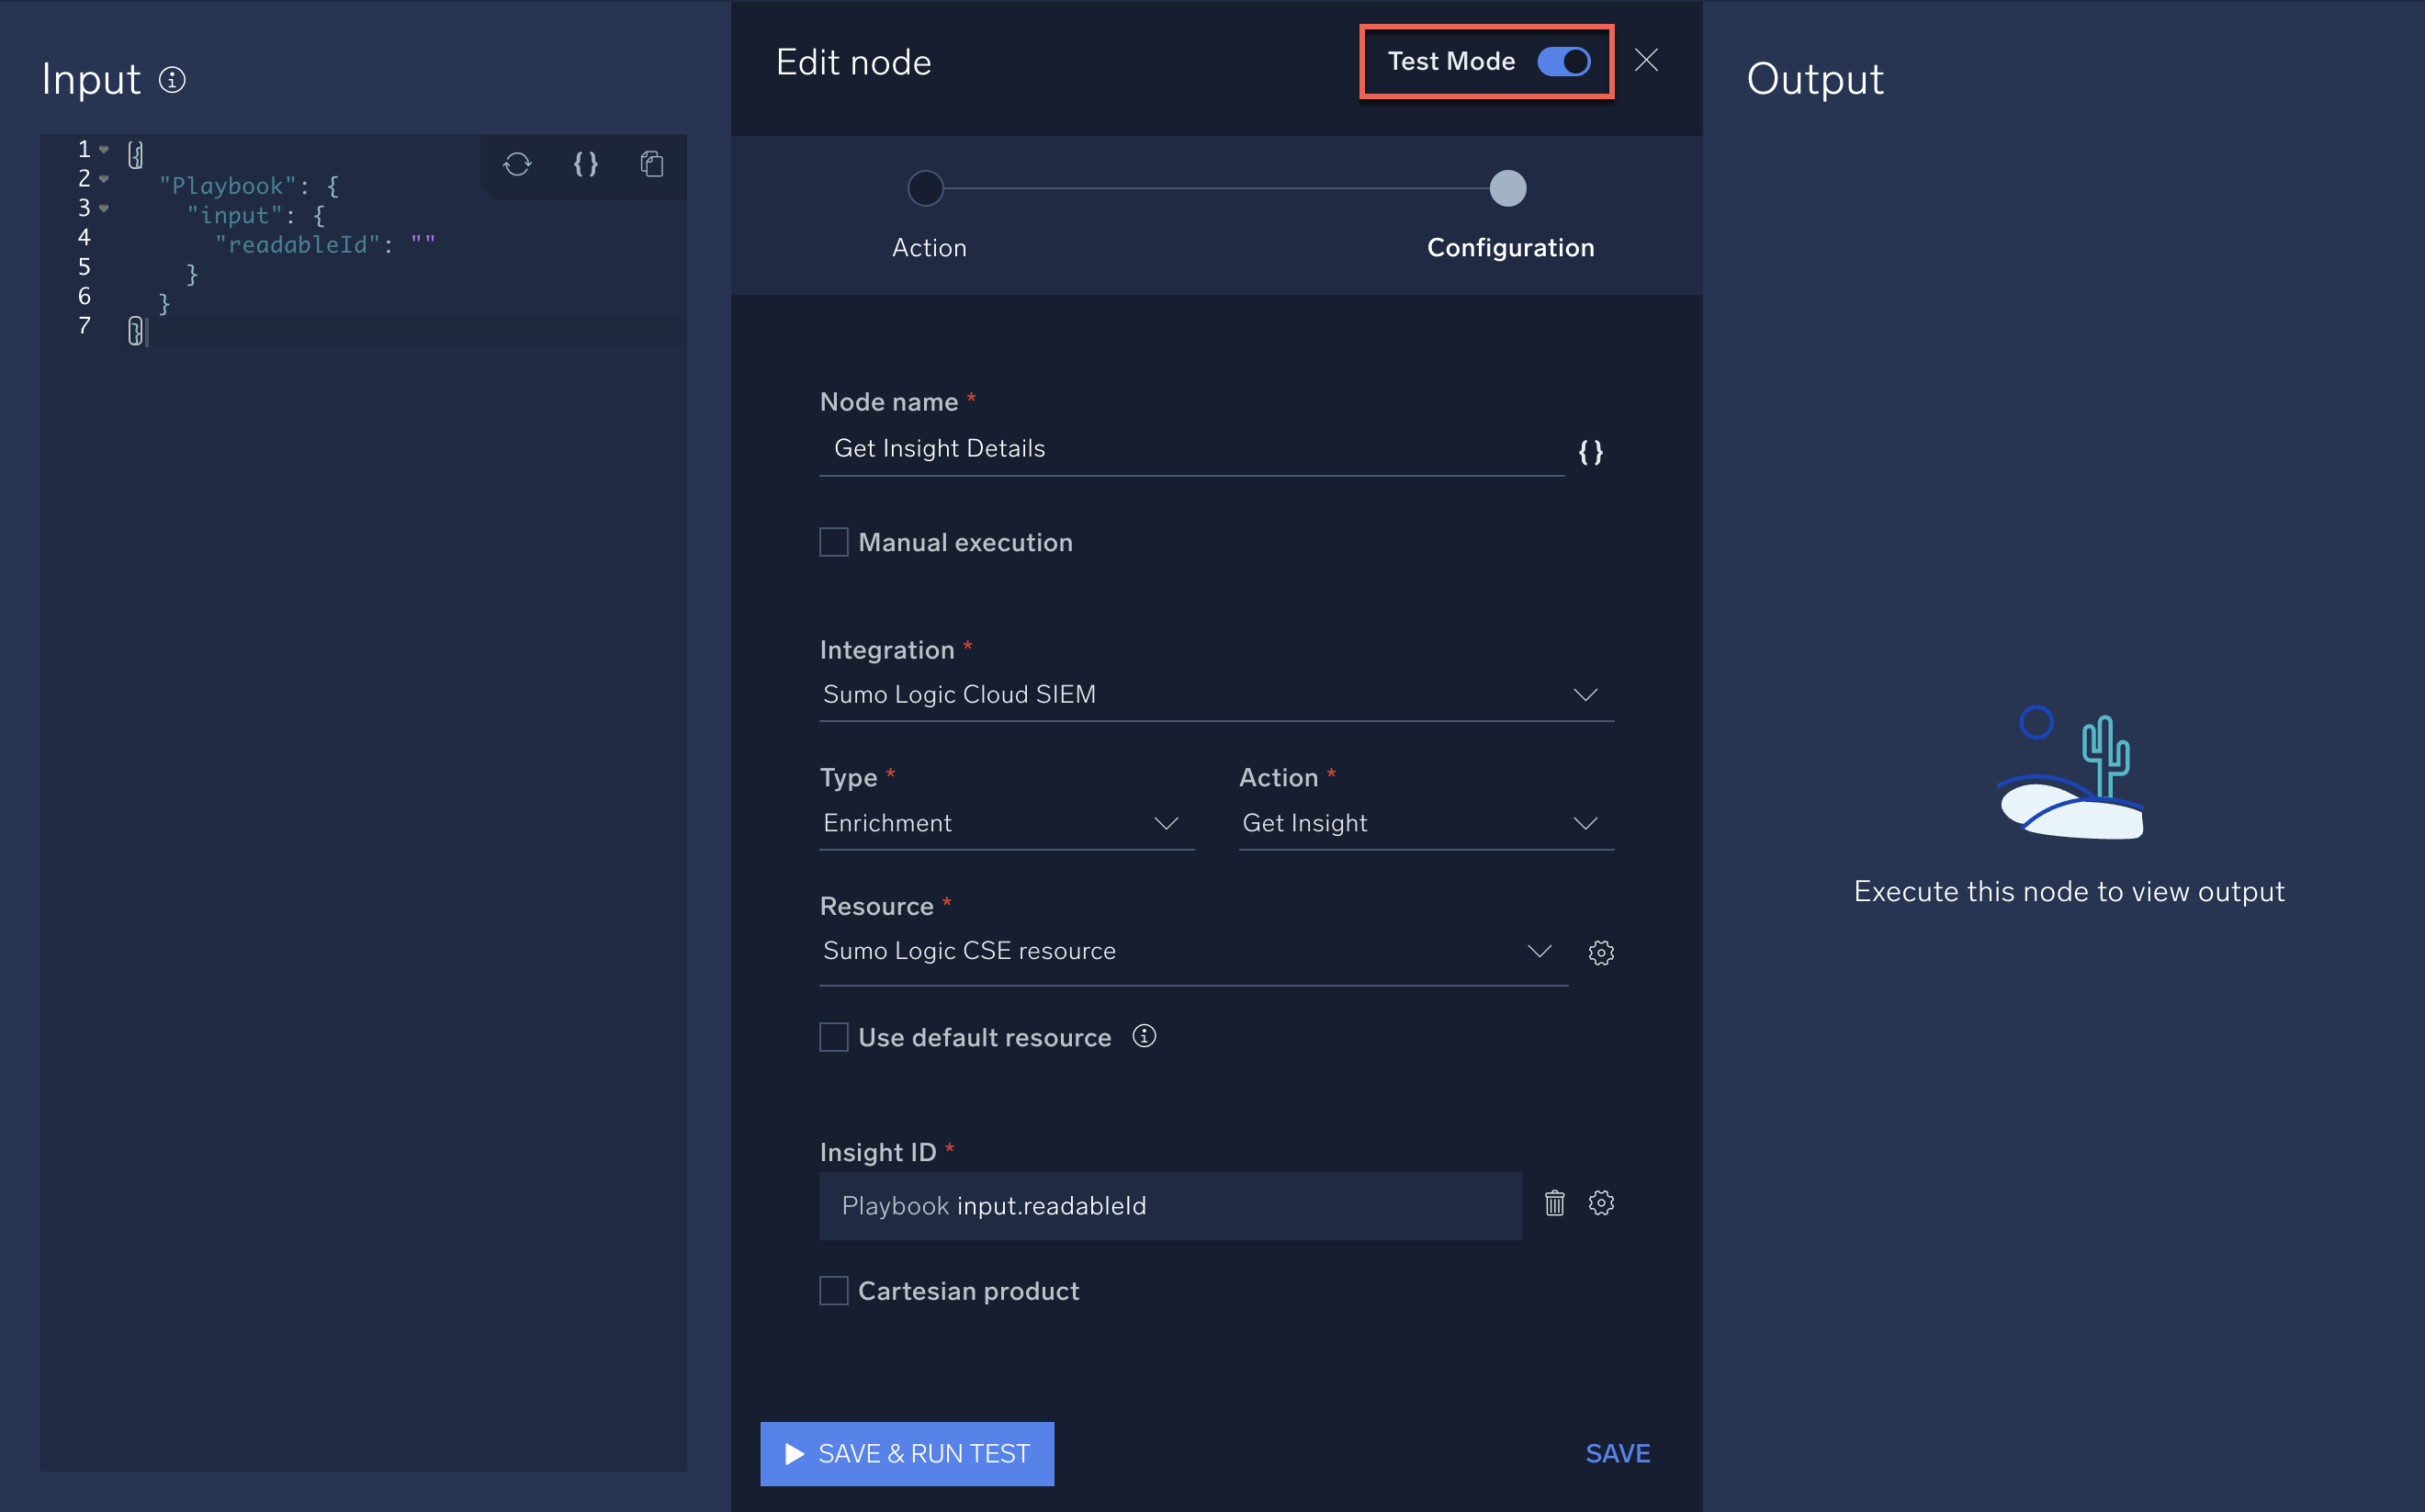Click the SAVE & RUN TEST button

906,1453
